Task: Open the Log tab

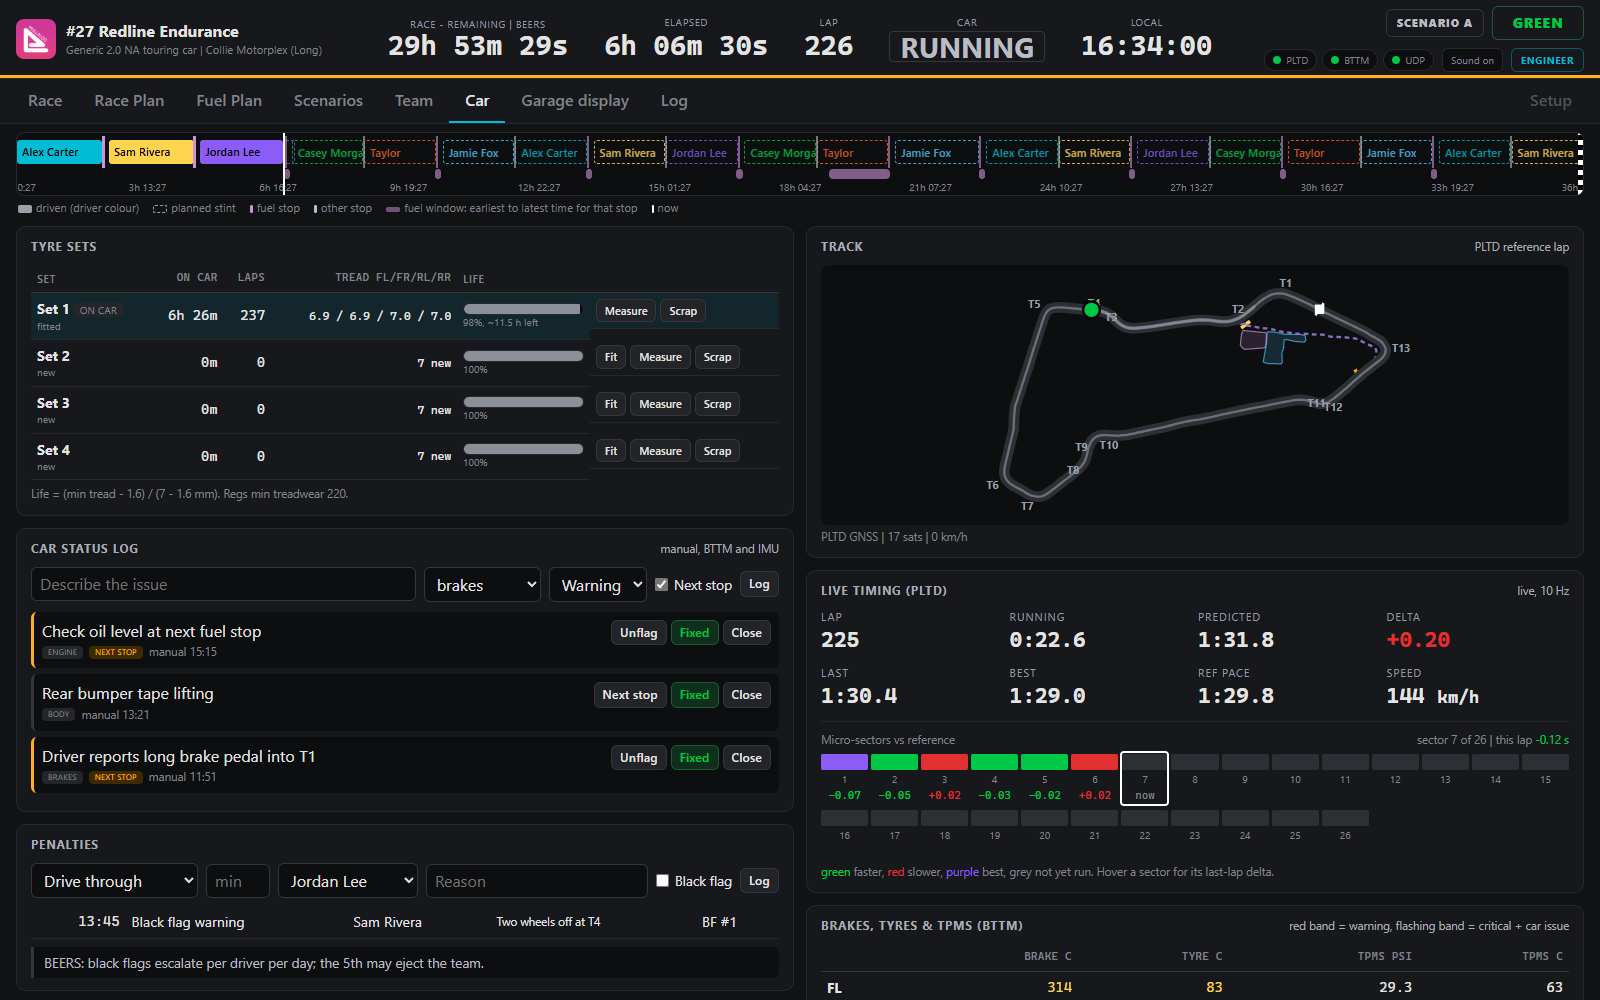Action: (674, 101)
